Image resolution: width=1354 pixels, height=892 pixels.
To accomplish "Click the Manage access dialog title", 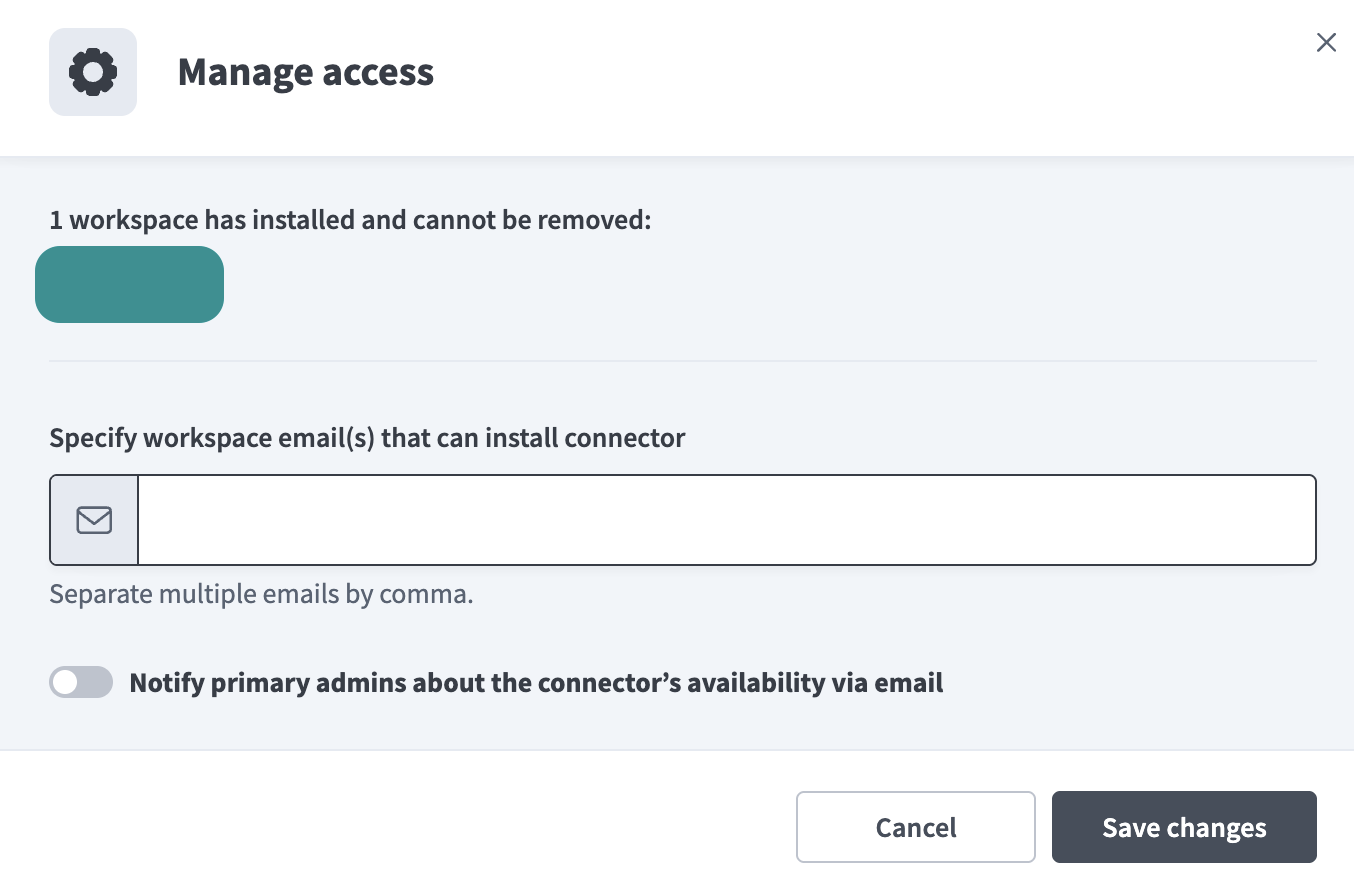I will [x=306, y=71].
